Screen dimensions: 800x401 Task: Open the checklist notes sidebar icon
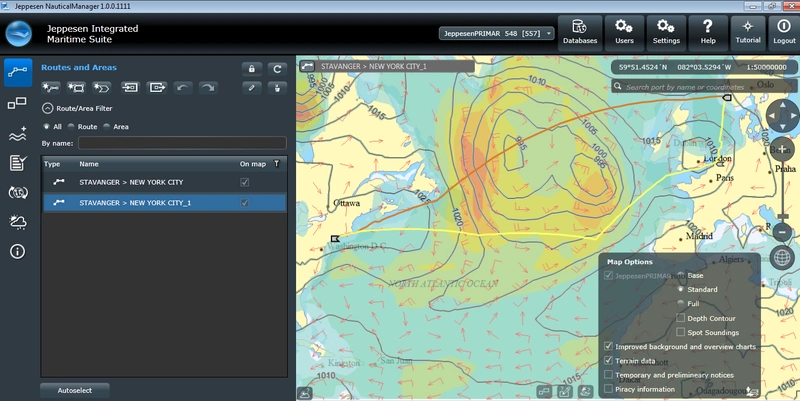pyautogui.click(x=17, y=163)
